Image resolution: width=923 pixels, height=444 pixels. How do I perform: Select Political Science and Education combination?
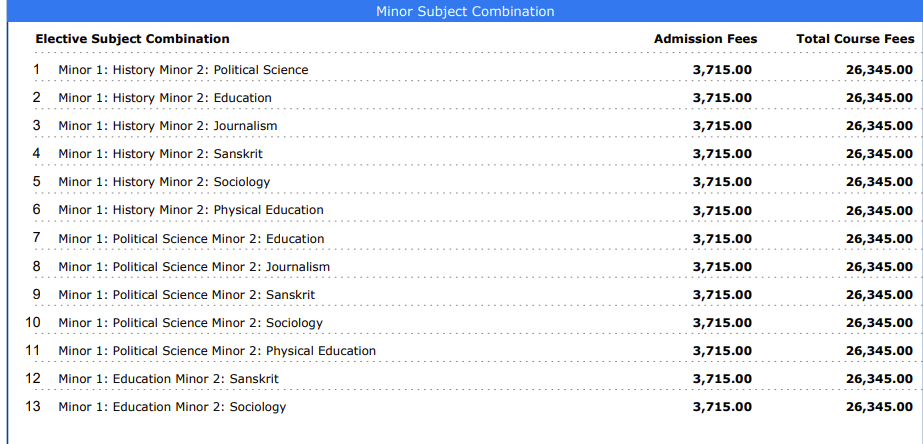[191, 239]
